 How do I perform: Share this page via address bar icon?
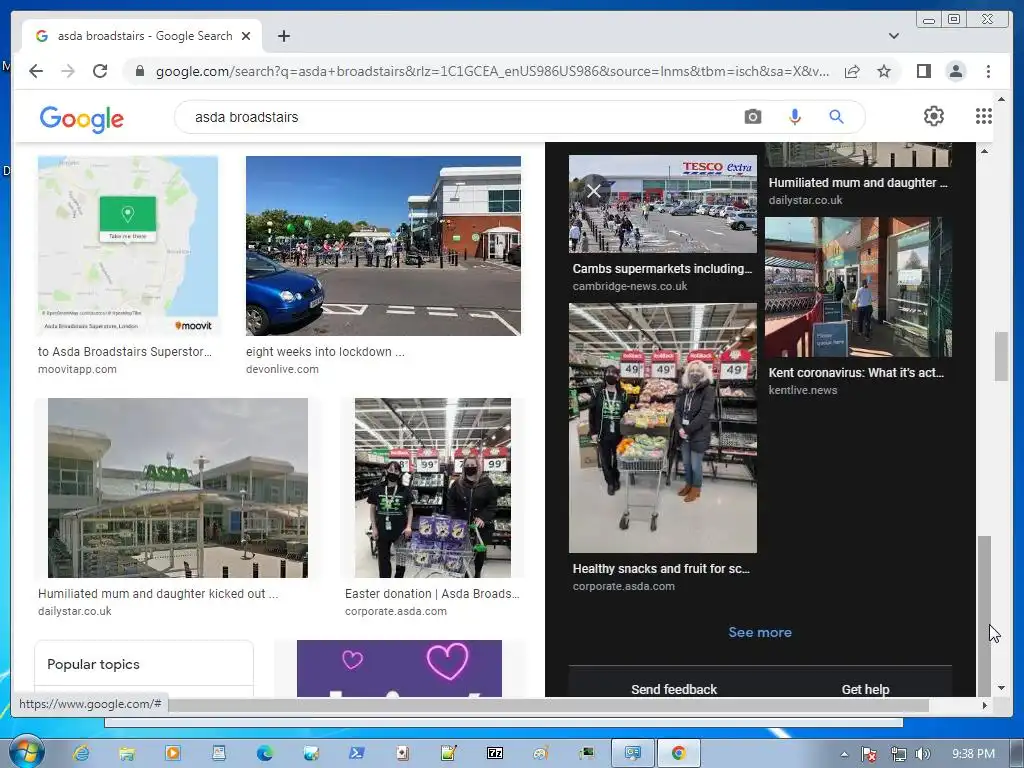852,71
